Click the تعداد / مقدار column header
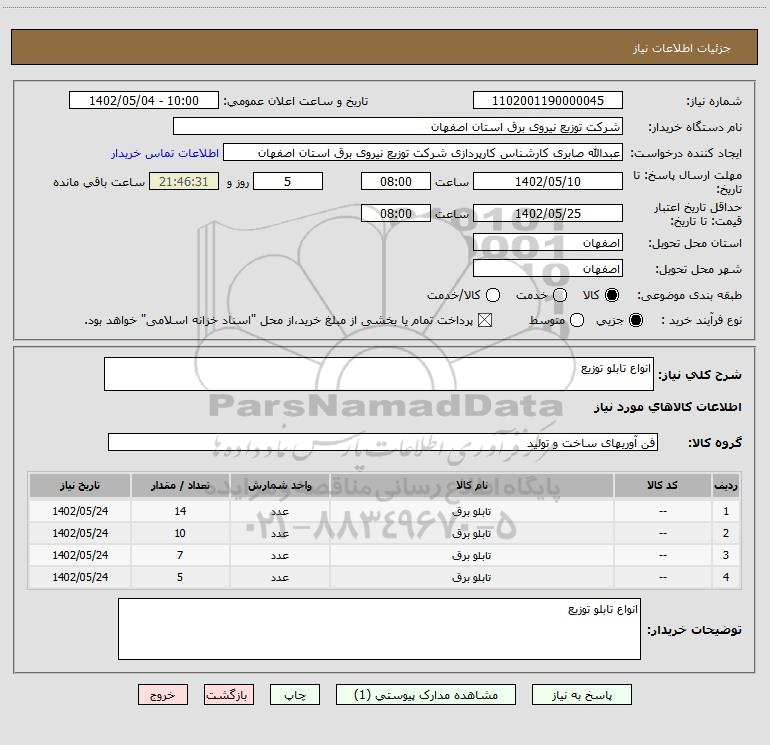This screenshot has width=770, height=745. point(180,485)
